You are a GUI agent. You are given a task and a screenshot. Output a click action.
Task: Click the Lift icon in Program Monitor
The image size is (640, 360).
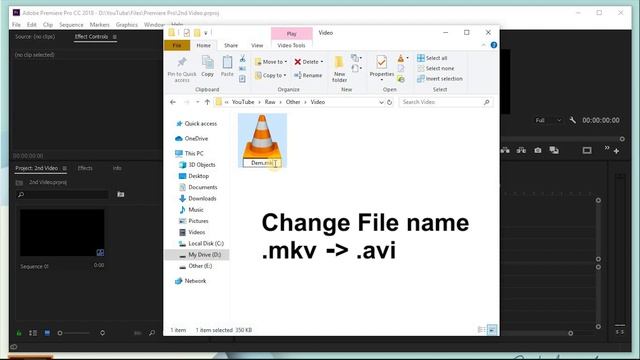[x=505, y=151]
